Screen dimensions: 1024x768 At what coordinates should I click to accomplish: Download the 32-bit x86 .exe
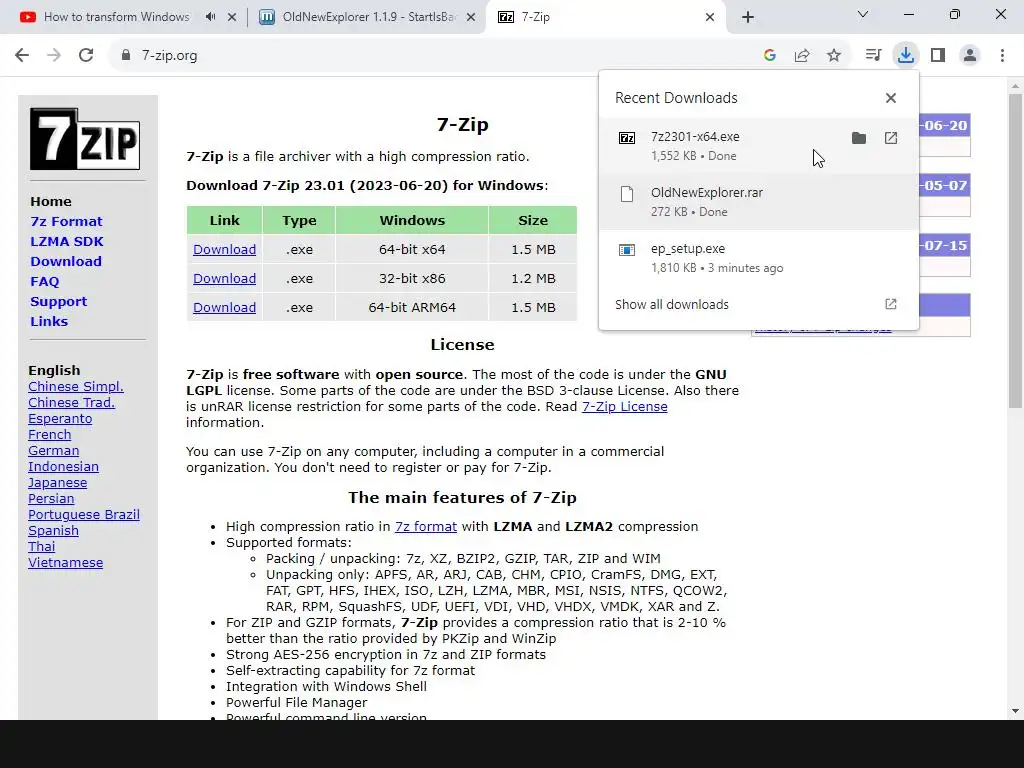click(224, 278)
